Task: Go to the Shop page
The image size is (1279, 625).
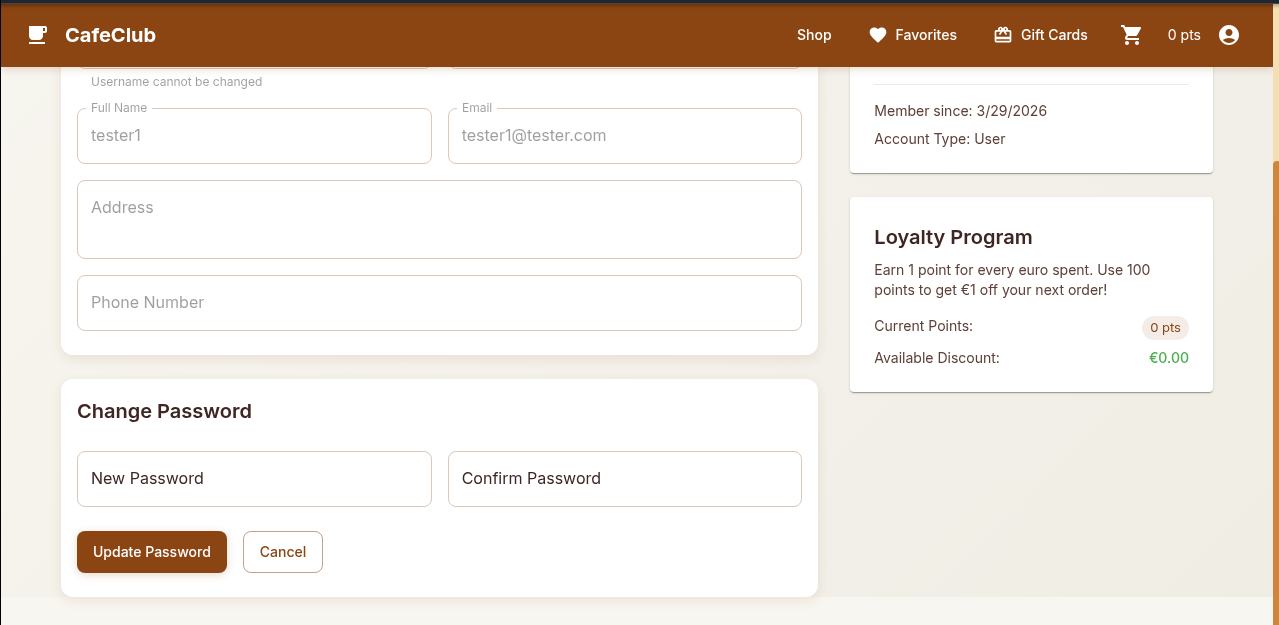Action: pyautogui.click(x=813, y=35)
